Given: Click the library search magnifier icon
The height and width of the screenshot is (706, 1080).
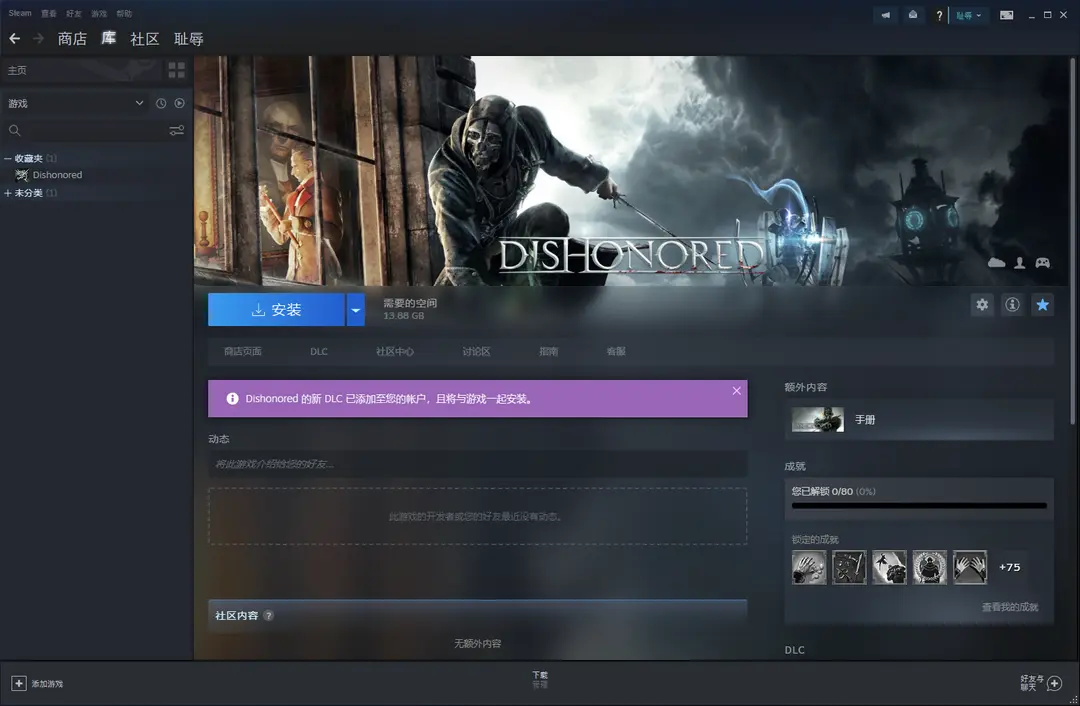Looking at the screenshot, I should [x=14, y=130].
